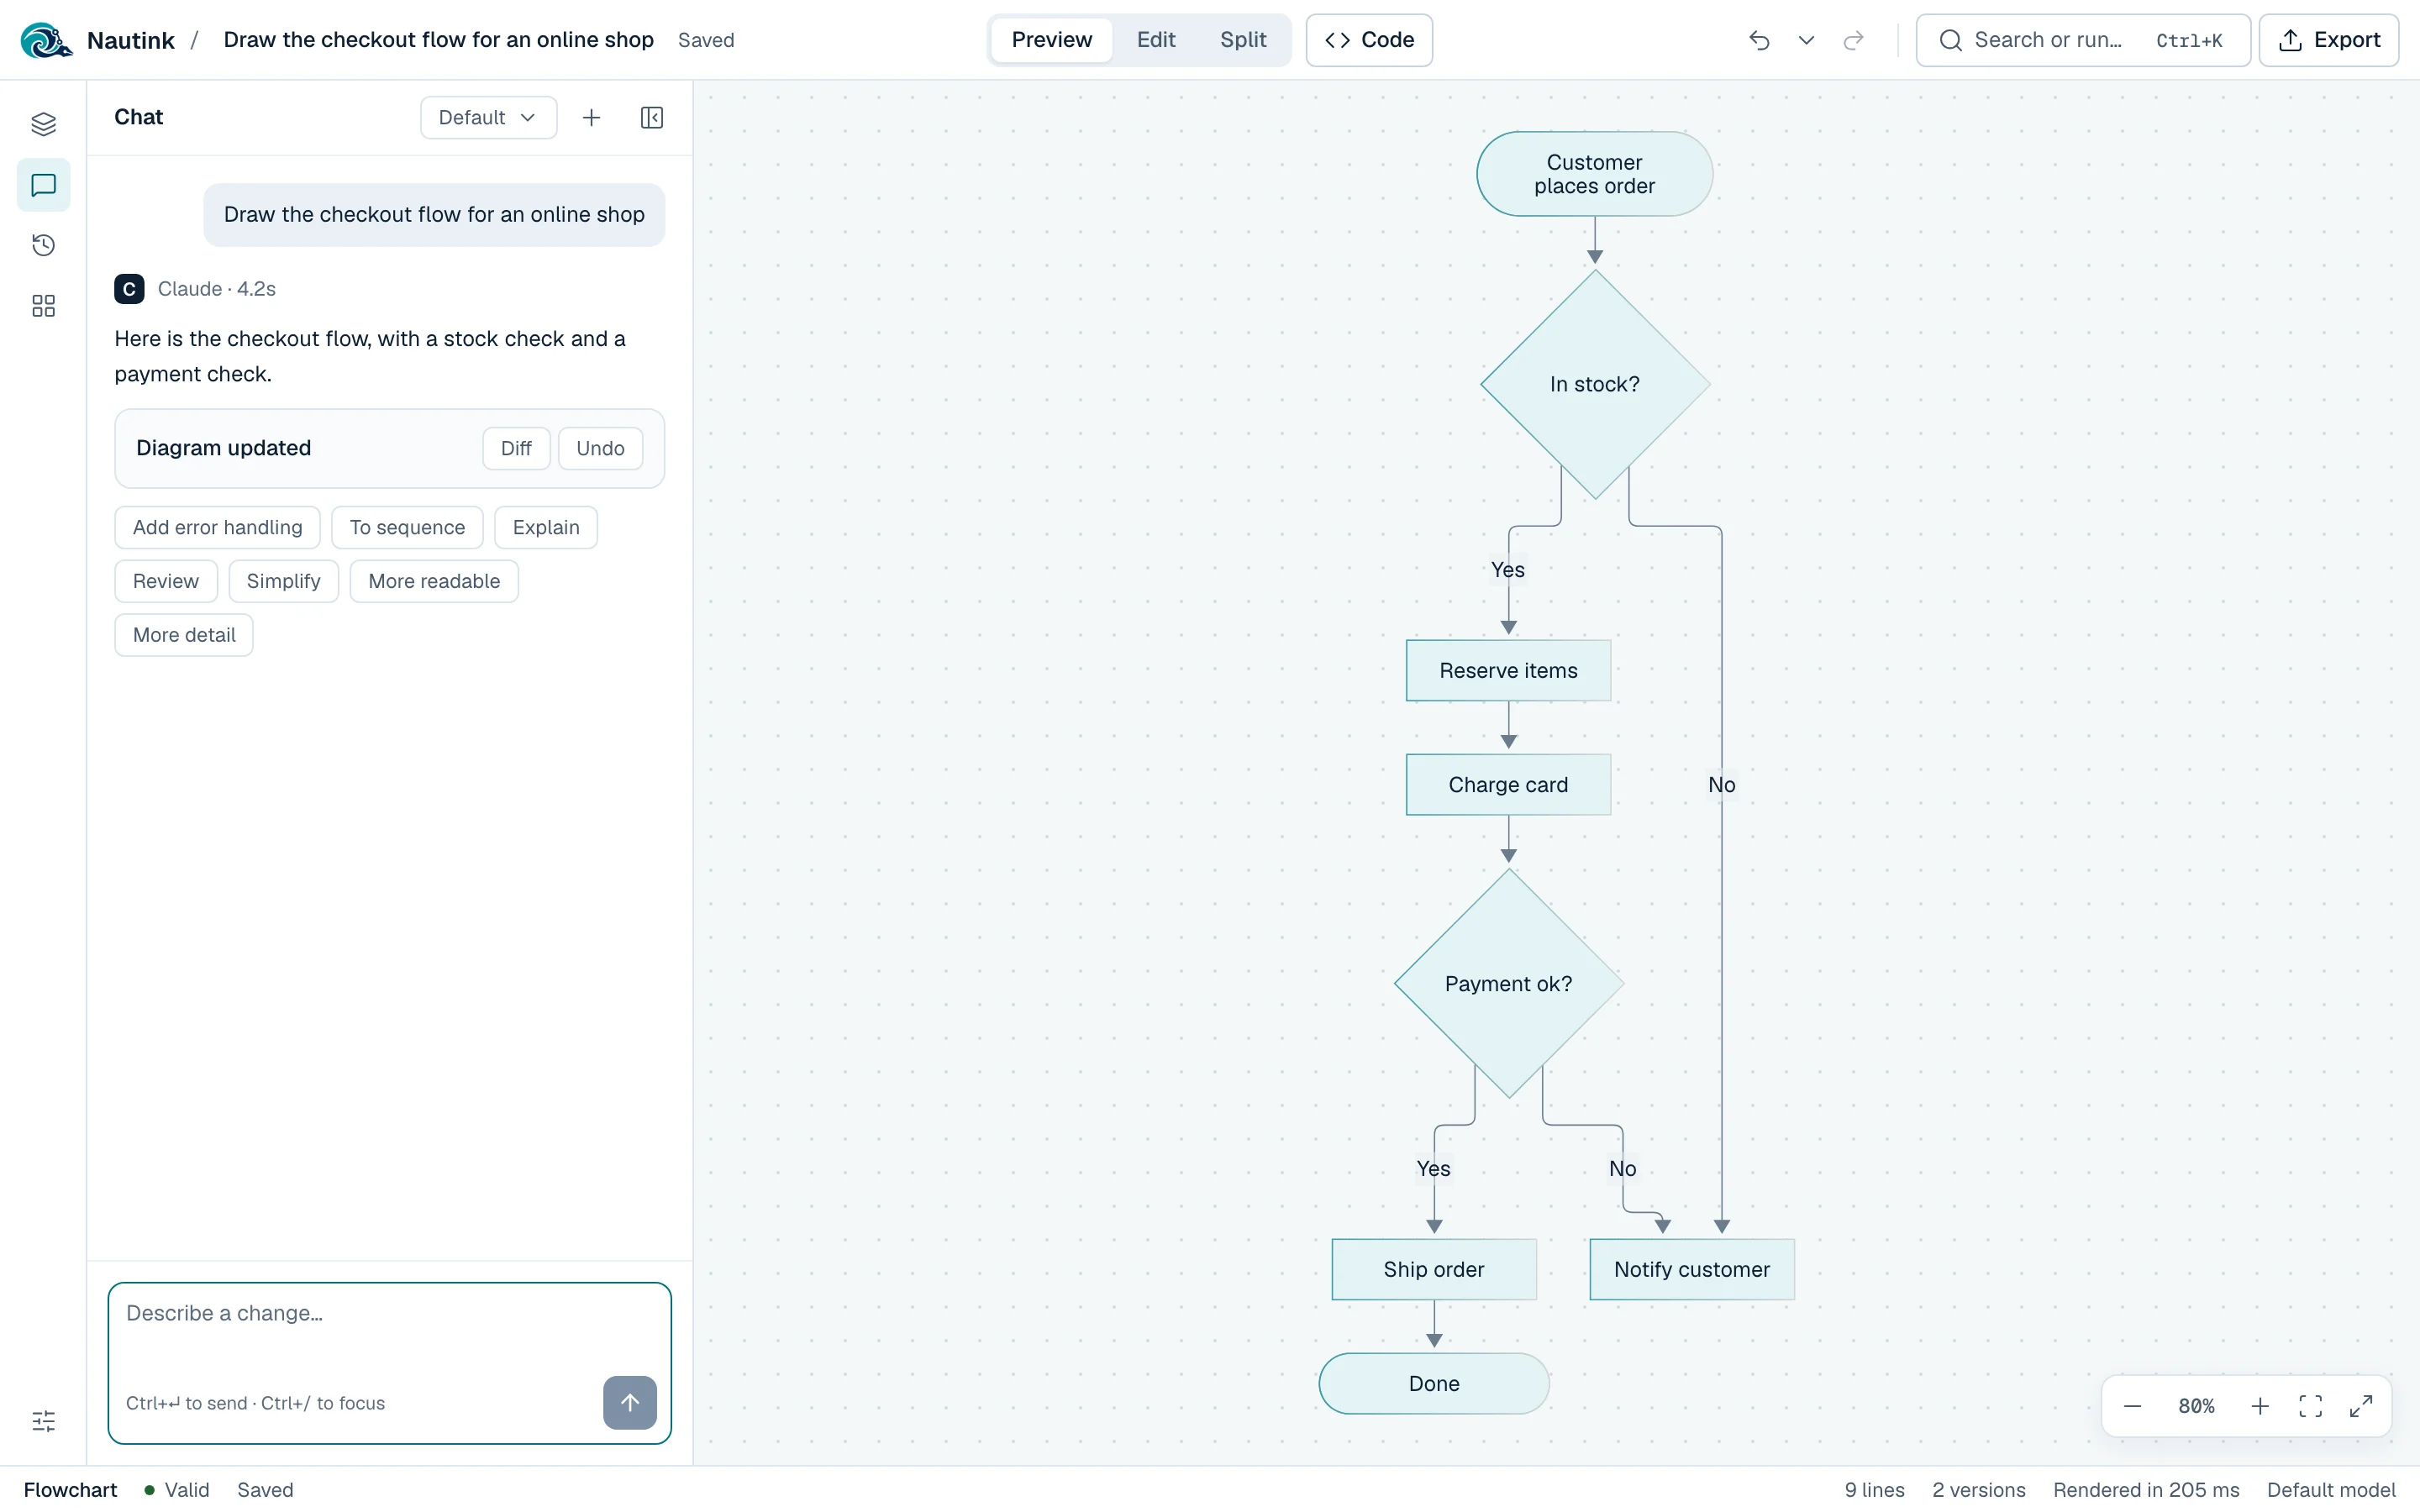Image resolution: width=2420 pixels, height=1512 pixels.
Task: Click Undo on Diagram updated card
Action: click(600, 448)
